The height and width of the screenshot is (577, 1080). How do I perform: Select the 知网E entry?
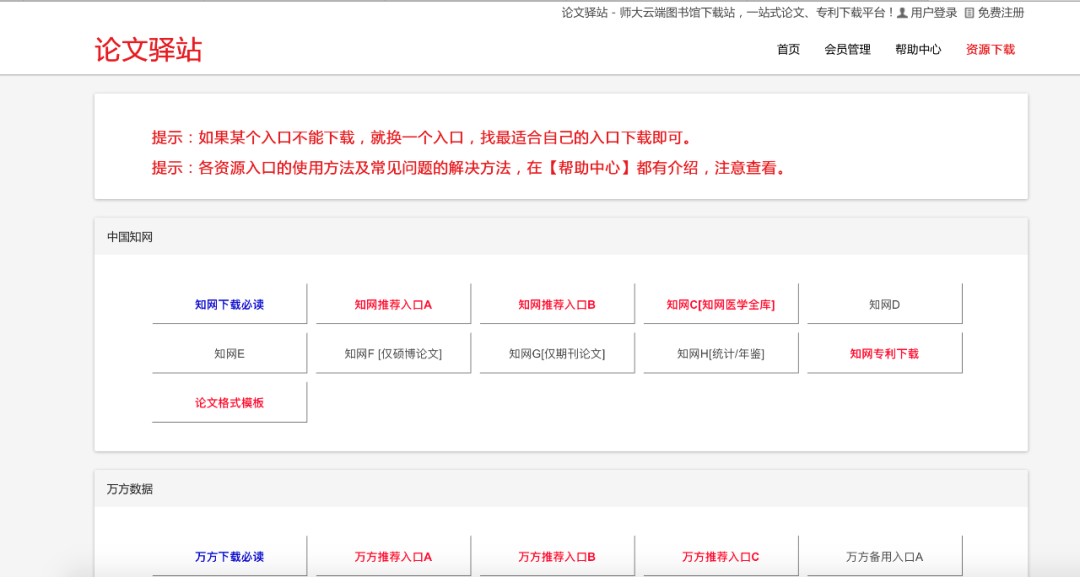(x=229, y=353)
